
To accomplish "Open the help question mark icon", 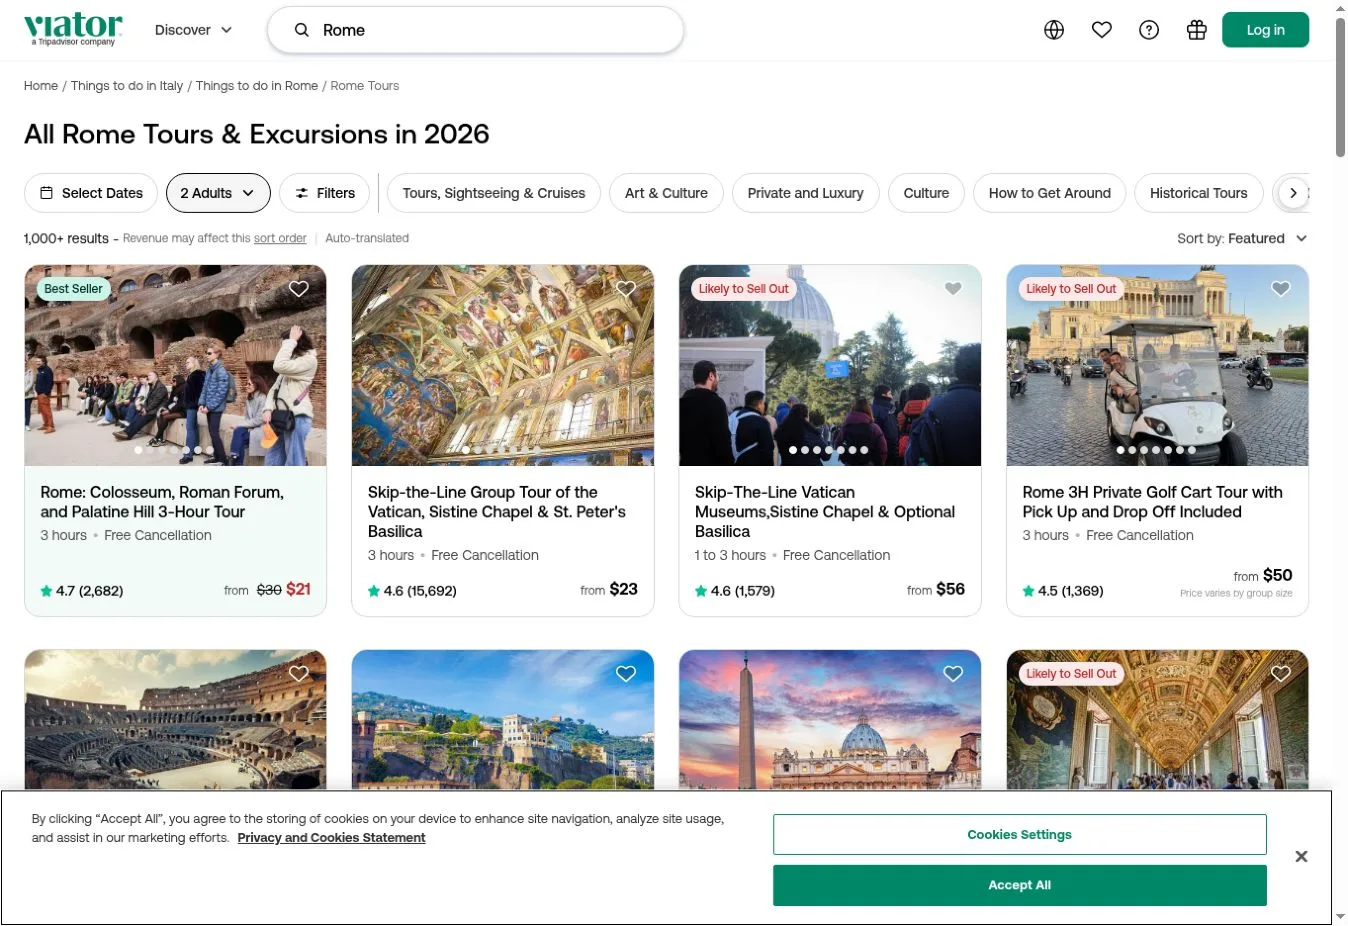I will click(1149, 30).
